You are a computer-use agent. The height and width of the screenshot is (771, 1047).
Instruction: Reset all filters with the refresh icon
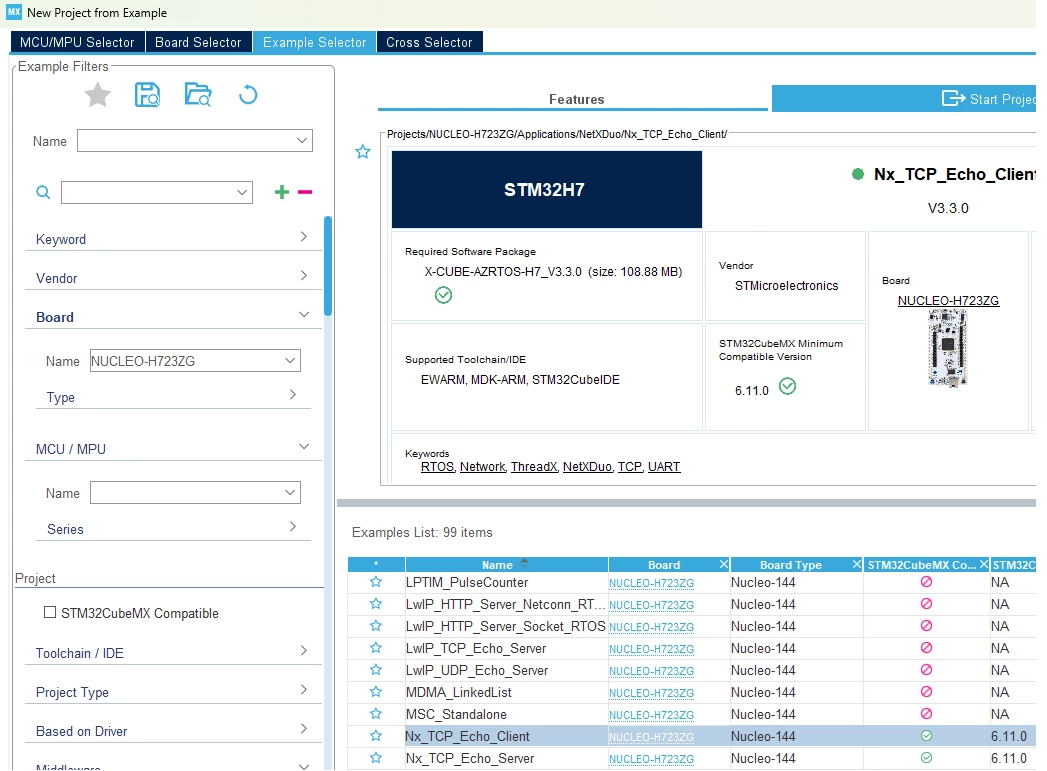(x=248, y=95)
